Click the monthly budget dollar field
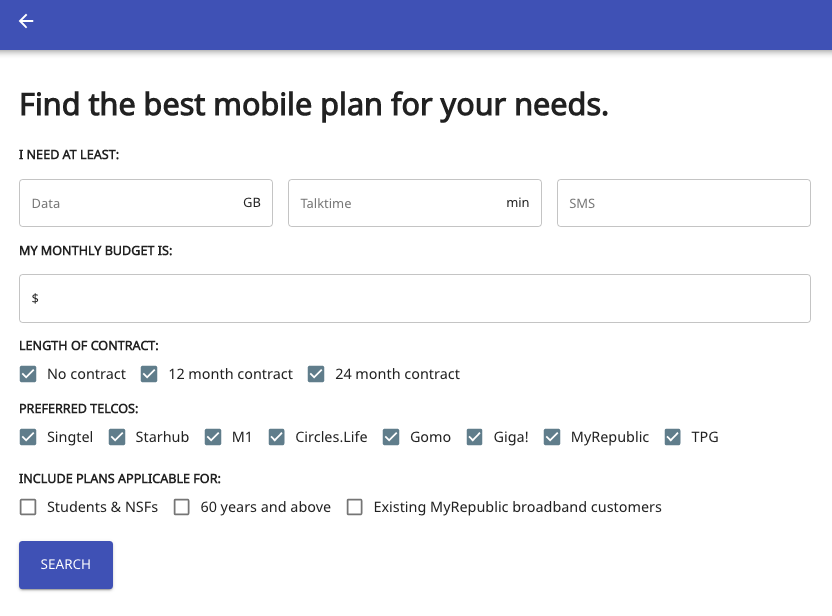This screenshot has width=832, height=616. 415,298
